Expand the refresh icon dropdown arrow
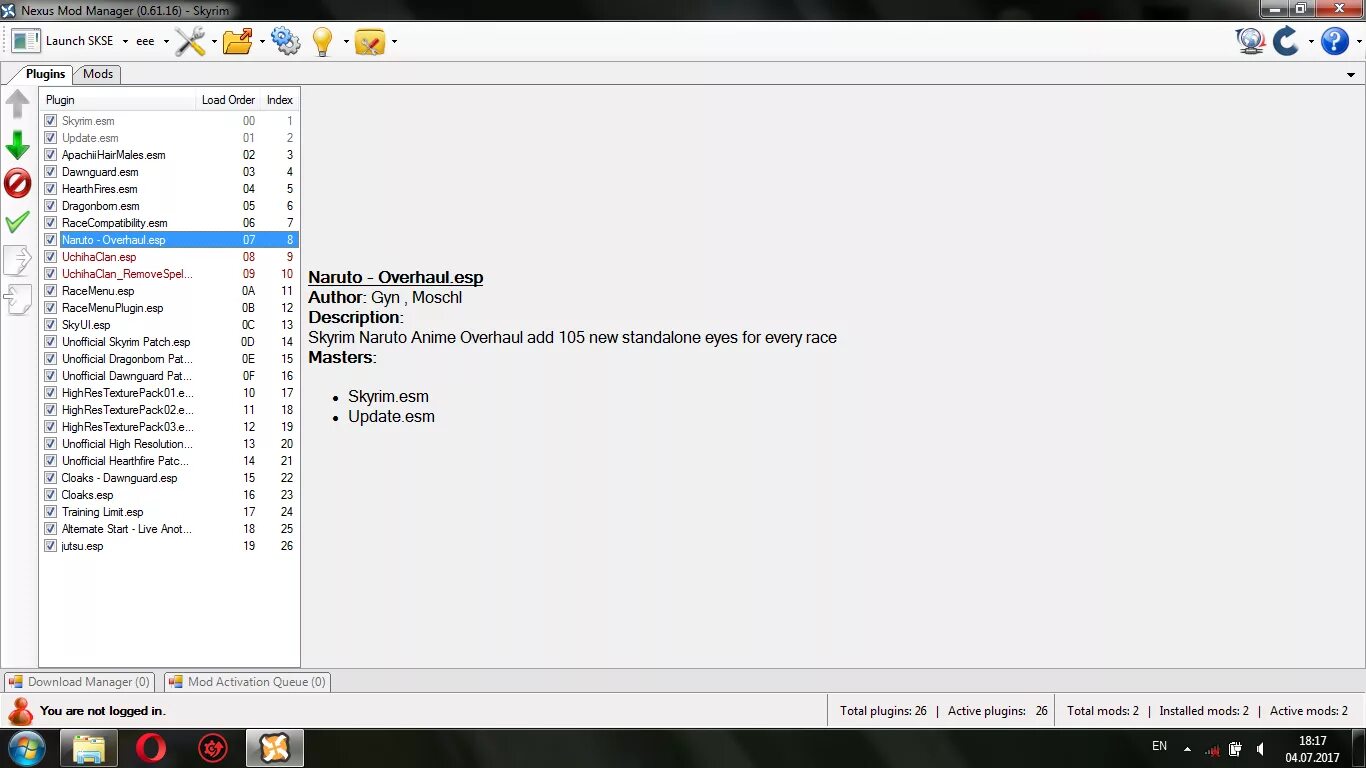Screen dimensions: 1366x768 1310,42
